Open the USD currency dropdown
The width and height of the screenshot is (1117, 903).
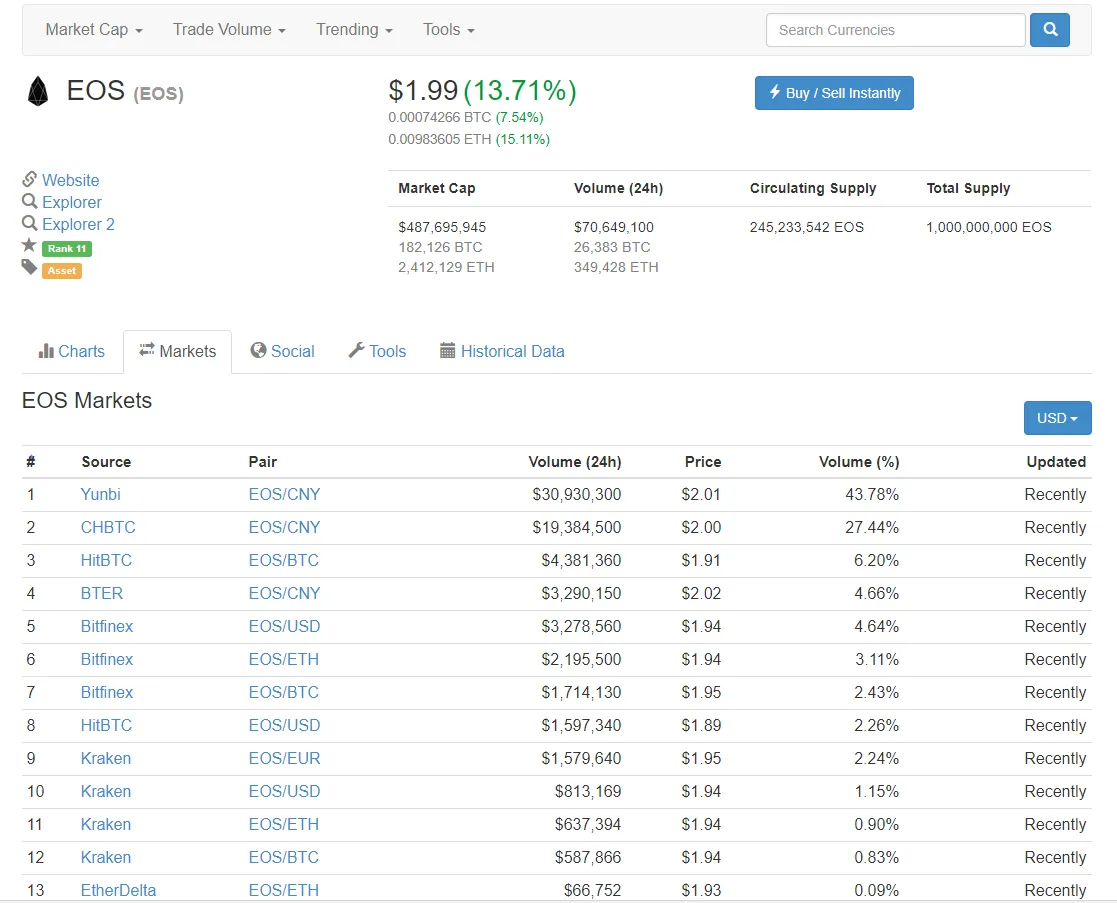pyautogui.click(x=1057, y=418)
